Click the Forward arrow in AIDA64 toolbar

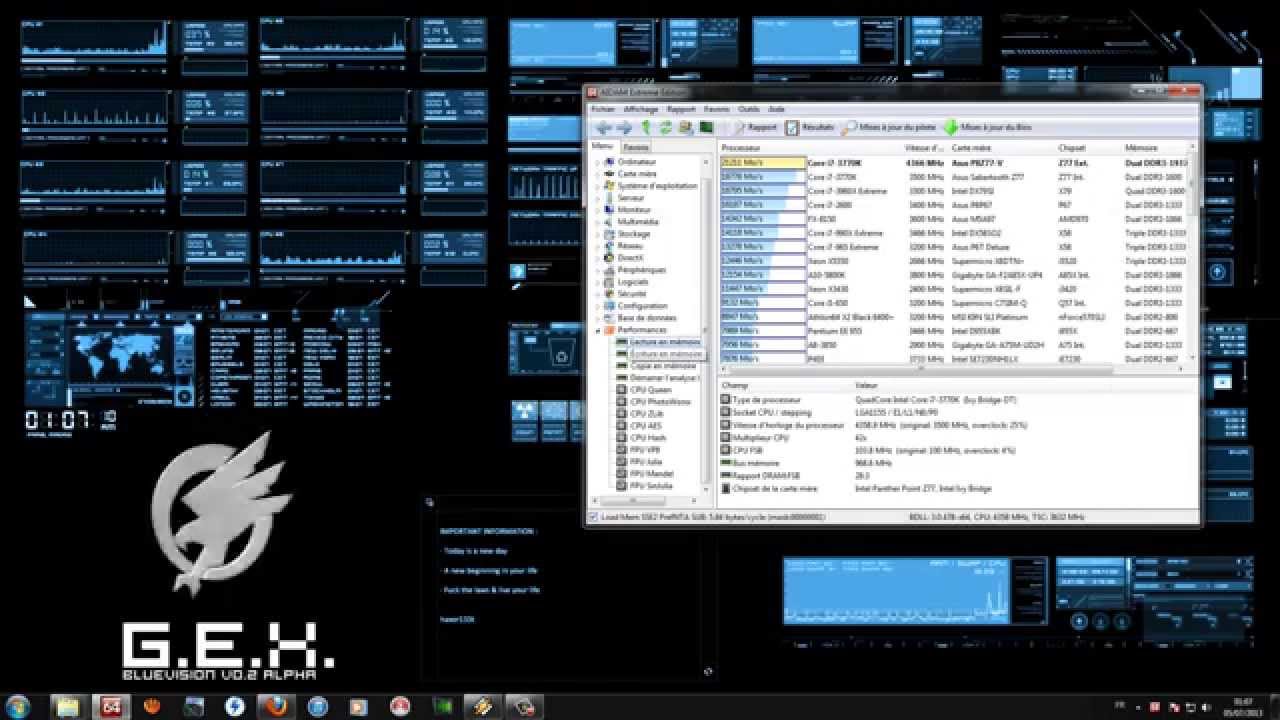pyautogui.click(x=624, y=128)
